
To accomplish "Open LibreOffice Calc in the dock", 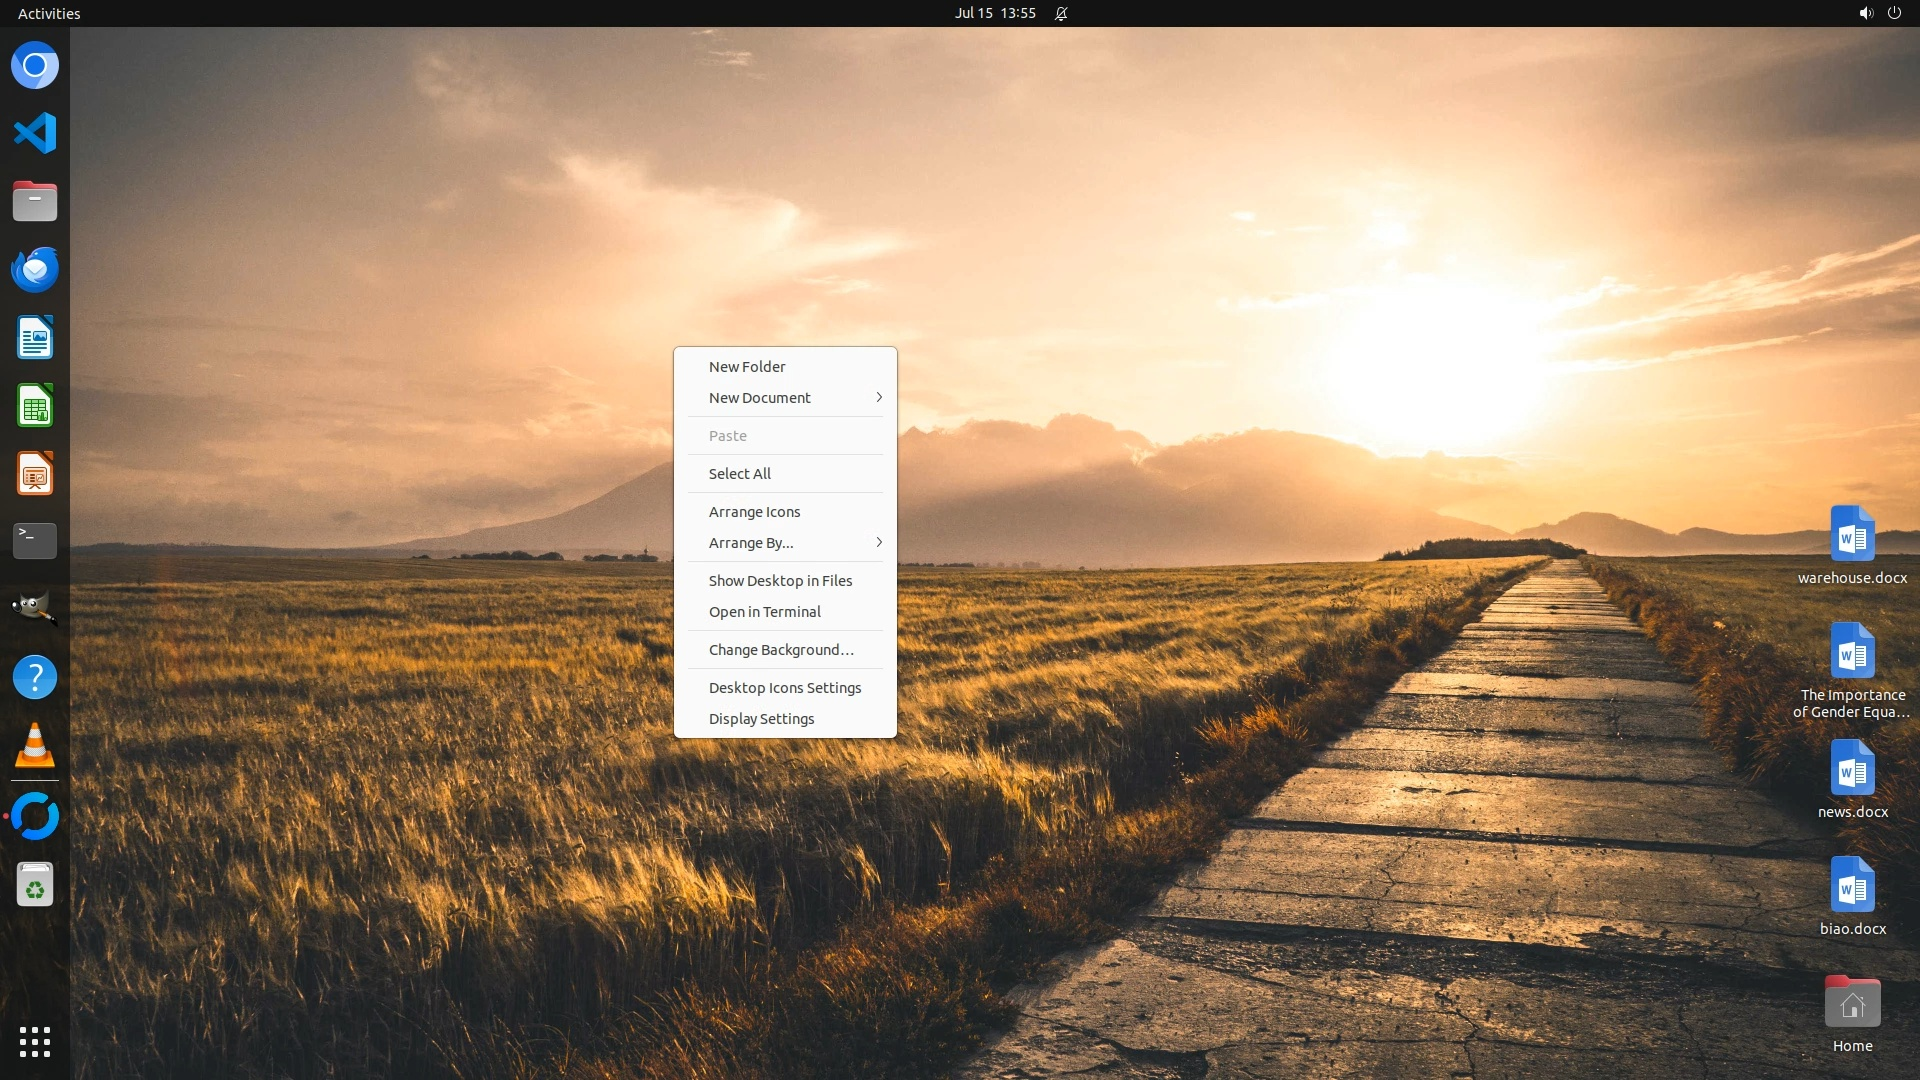I will [x=35, y=406].
